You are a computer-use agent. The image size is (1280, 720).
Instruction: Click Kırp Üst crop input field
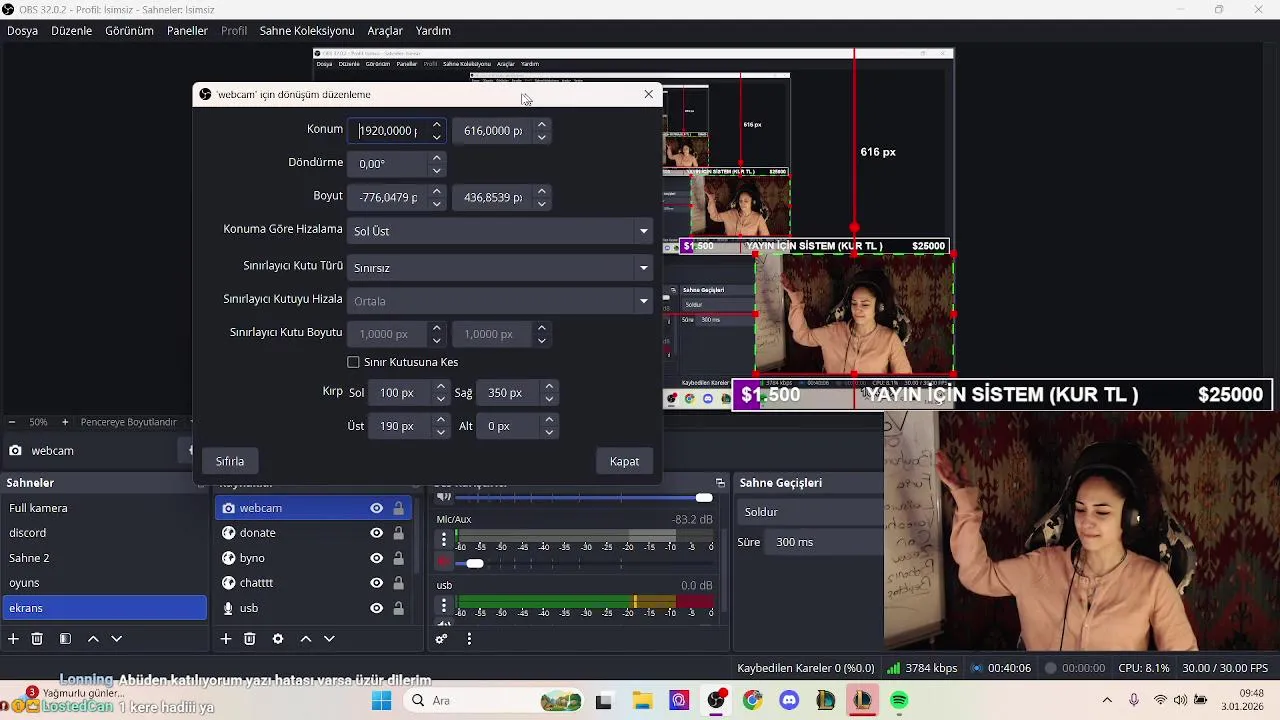(x=400, y=426)
